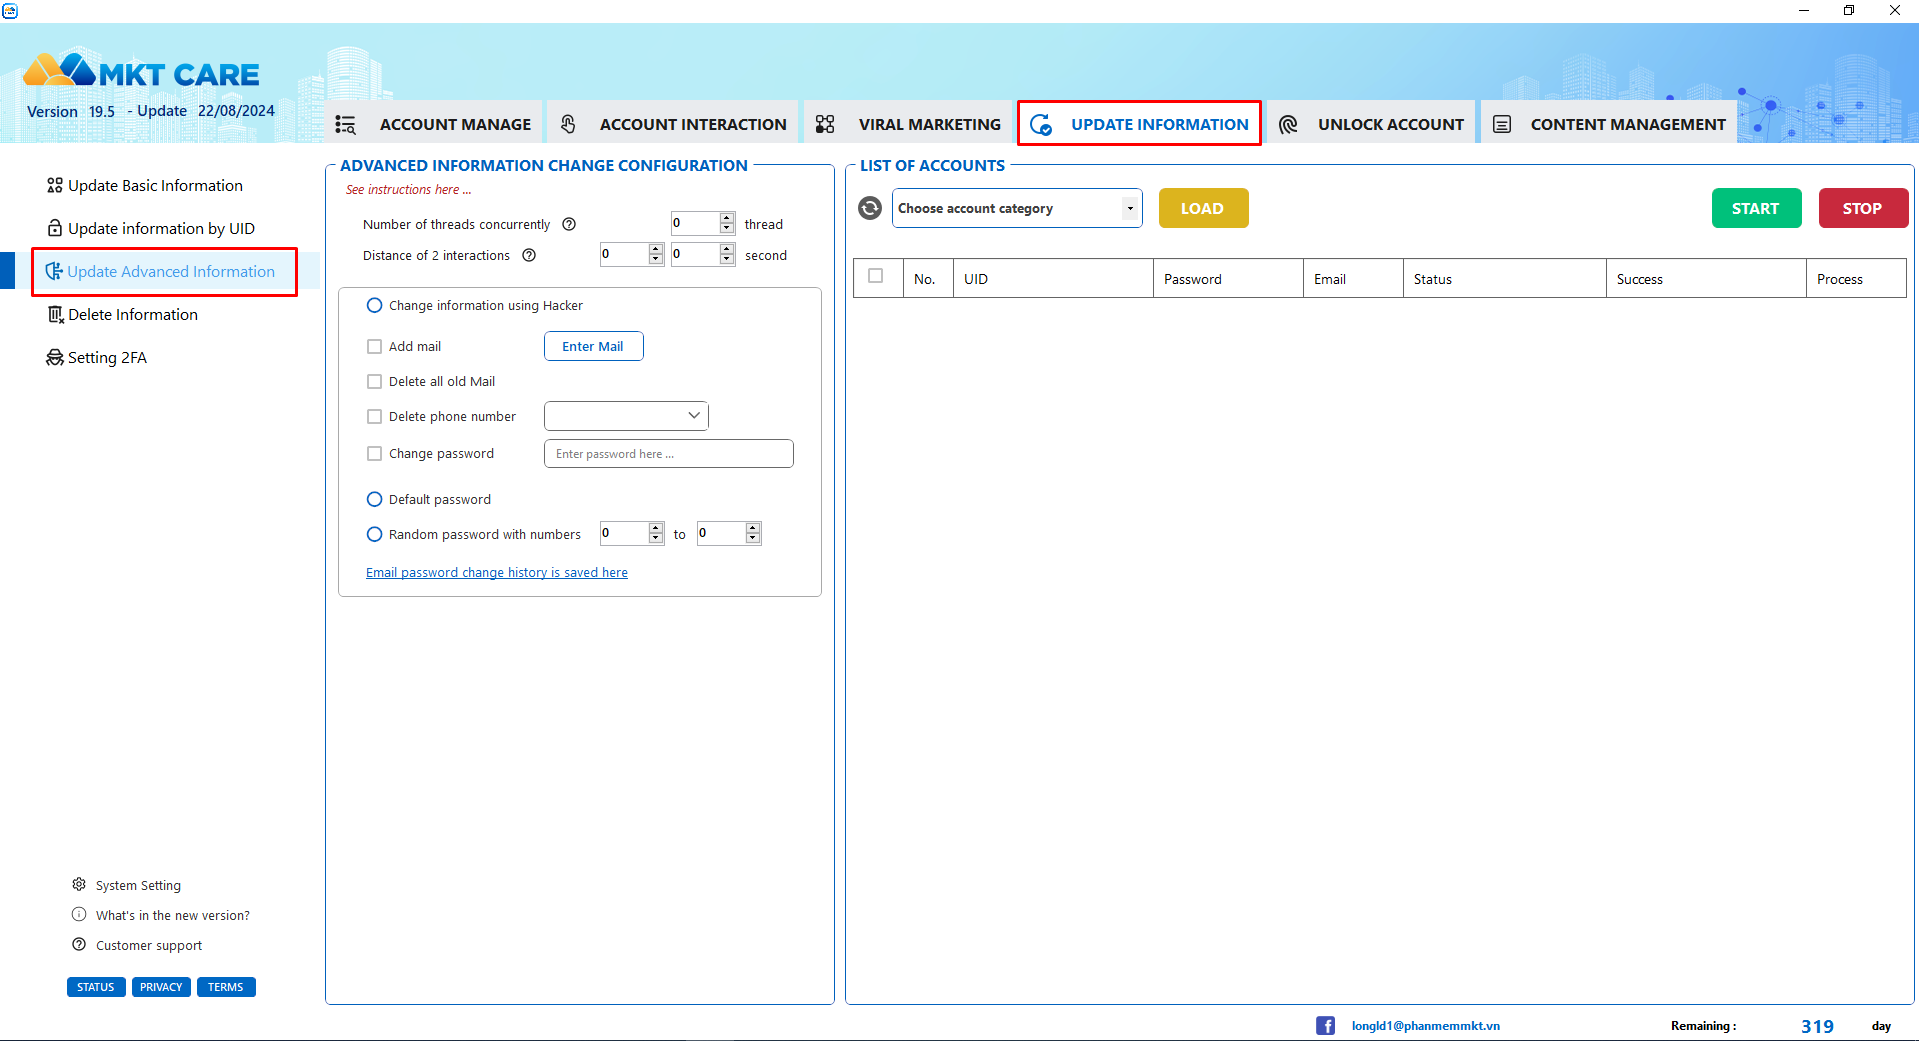Switch to the ACCOUNT MANAGE tab

click(434, 124)
